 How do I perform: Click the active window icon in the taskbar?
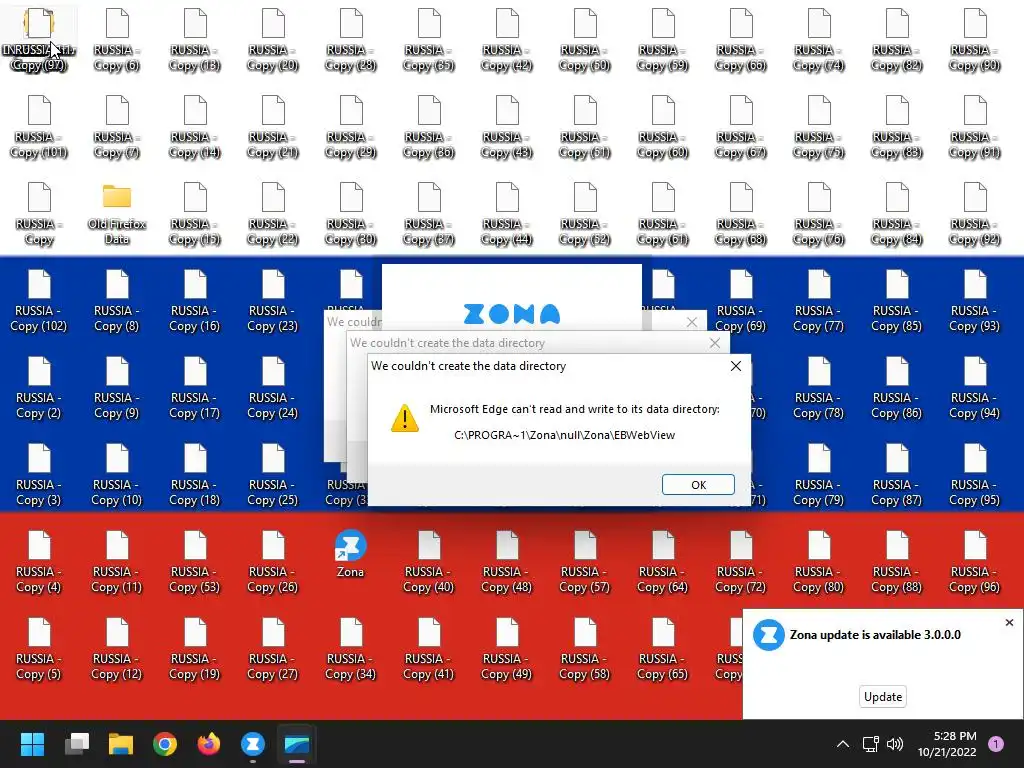296,744
